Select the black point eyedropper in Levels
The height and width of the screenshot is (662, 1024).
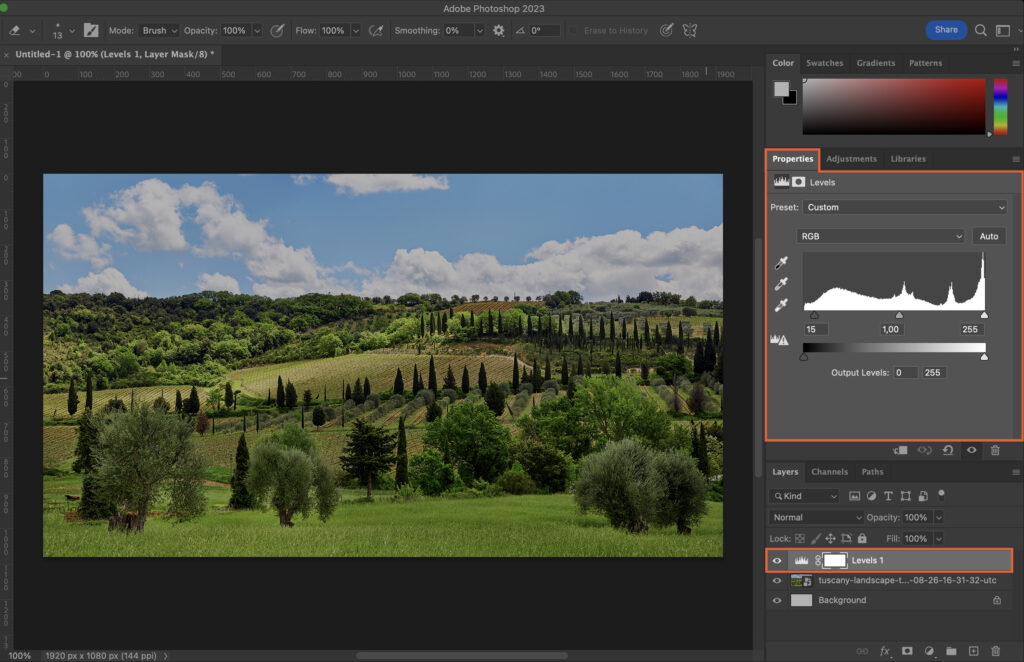[x=779, y=263]
